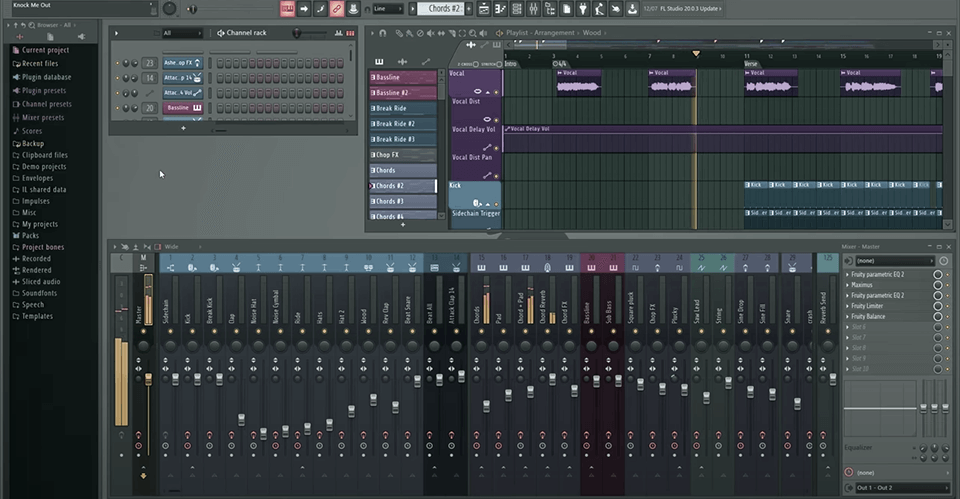Click the Vocal Delay Vol automation clip
Viewport: 960px width, 499px height.
(722, 139)
